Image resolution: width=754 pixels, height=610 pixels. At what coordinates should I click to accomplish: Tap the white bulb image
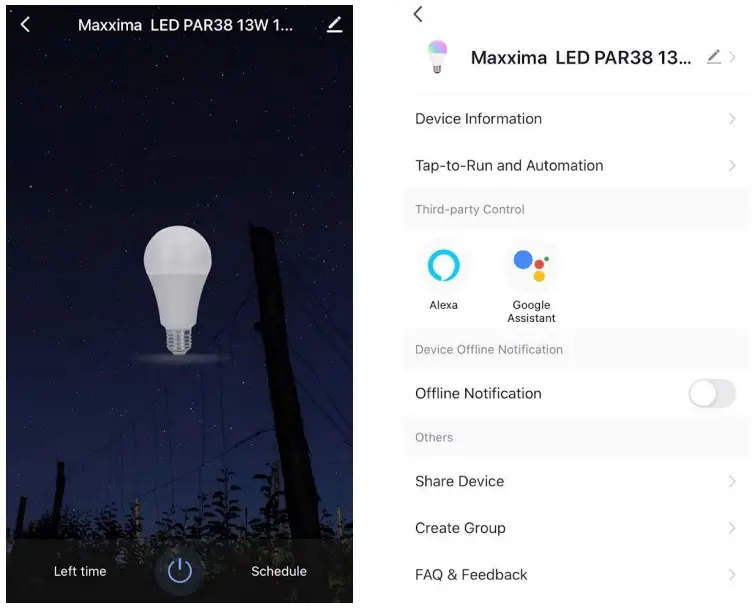[x=178, y=290]
